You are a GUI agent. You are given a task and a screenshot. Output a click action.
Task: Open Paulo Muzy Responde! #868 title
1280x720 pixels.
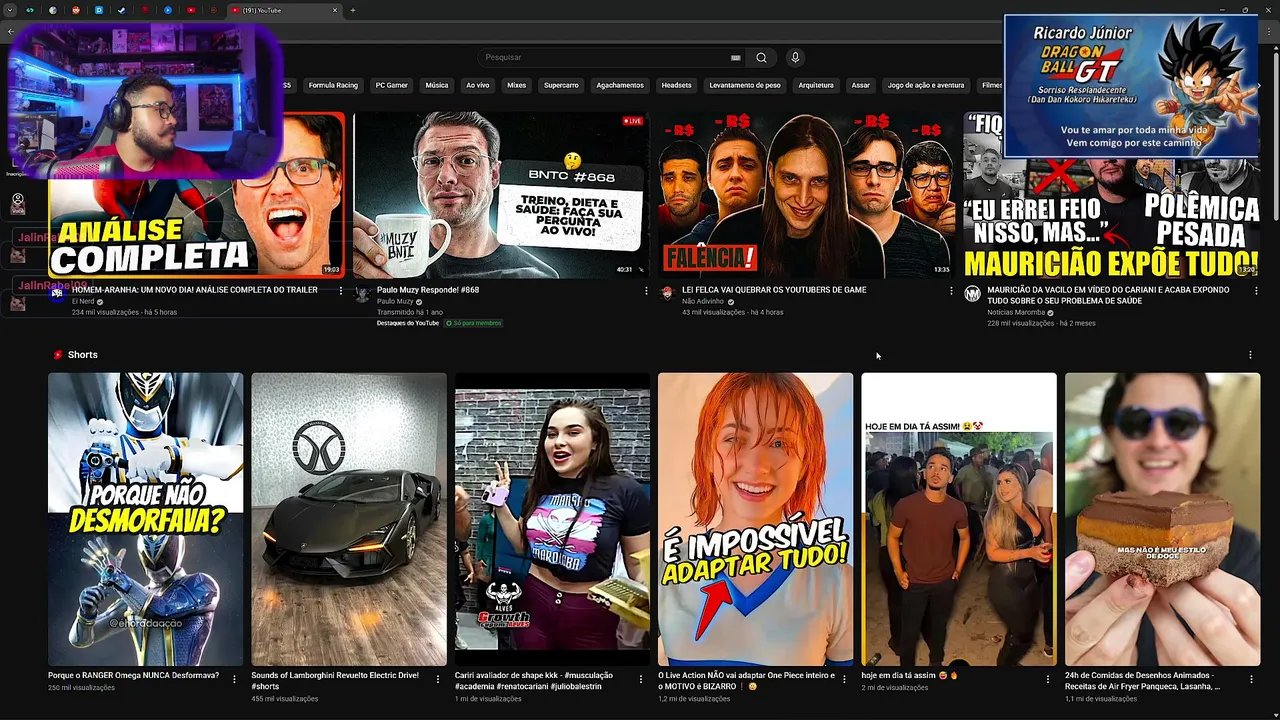(428, 290)
